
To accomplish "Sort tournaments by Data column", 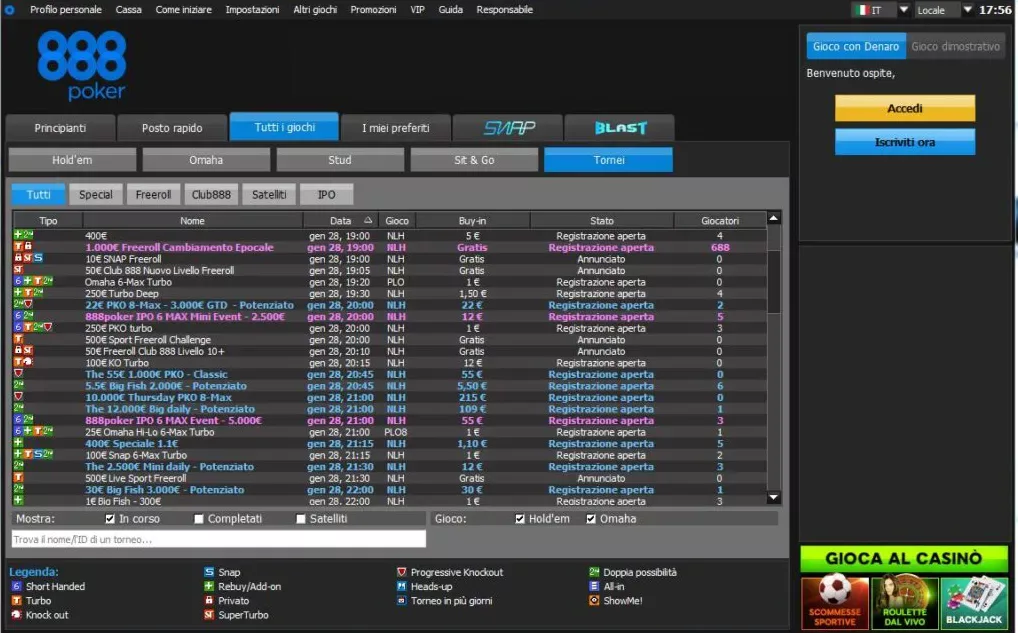I will (341, 221).
